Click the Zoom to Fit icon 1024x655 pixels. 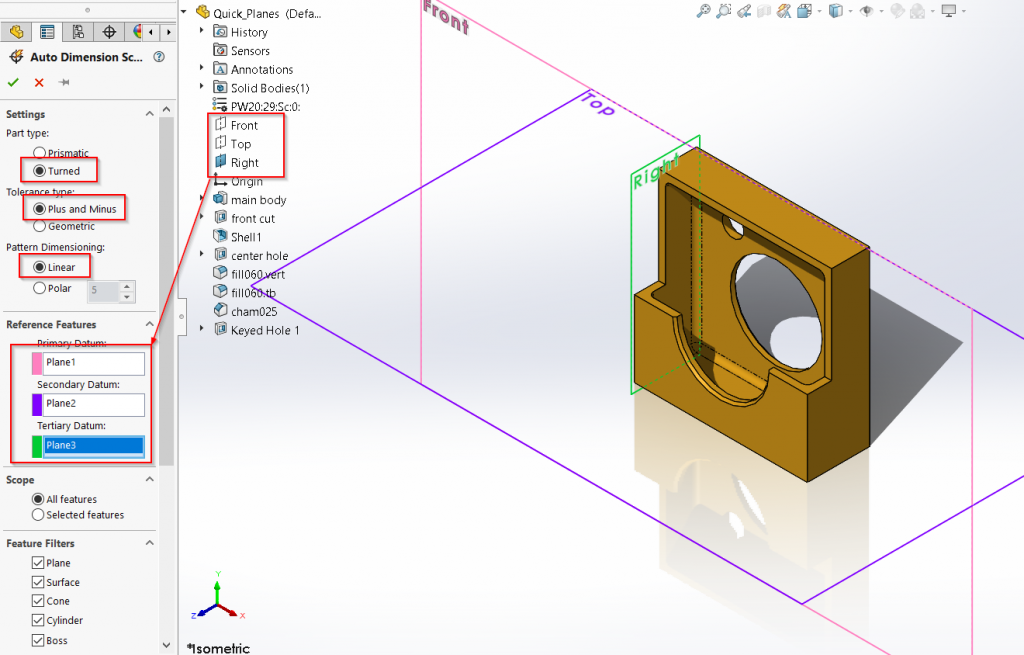[704, 11]
